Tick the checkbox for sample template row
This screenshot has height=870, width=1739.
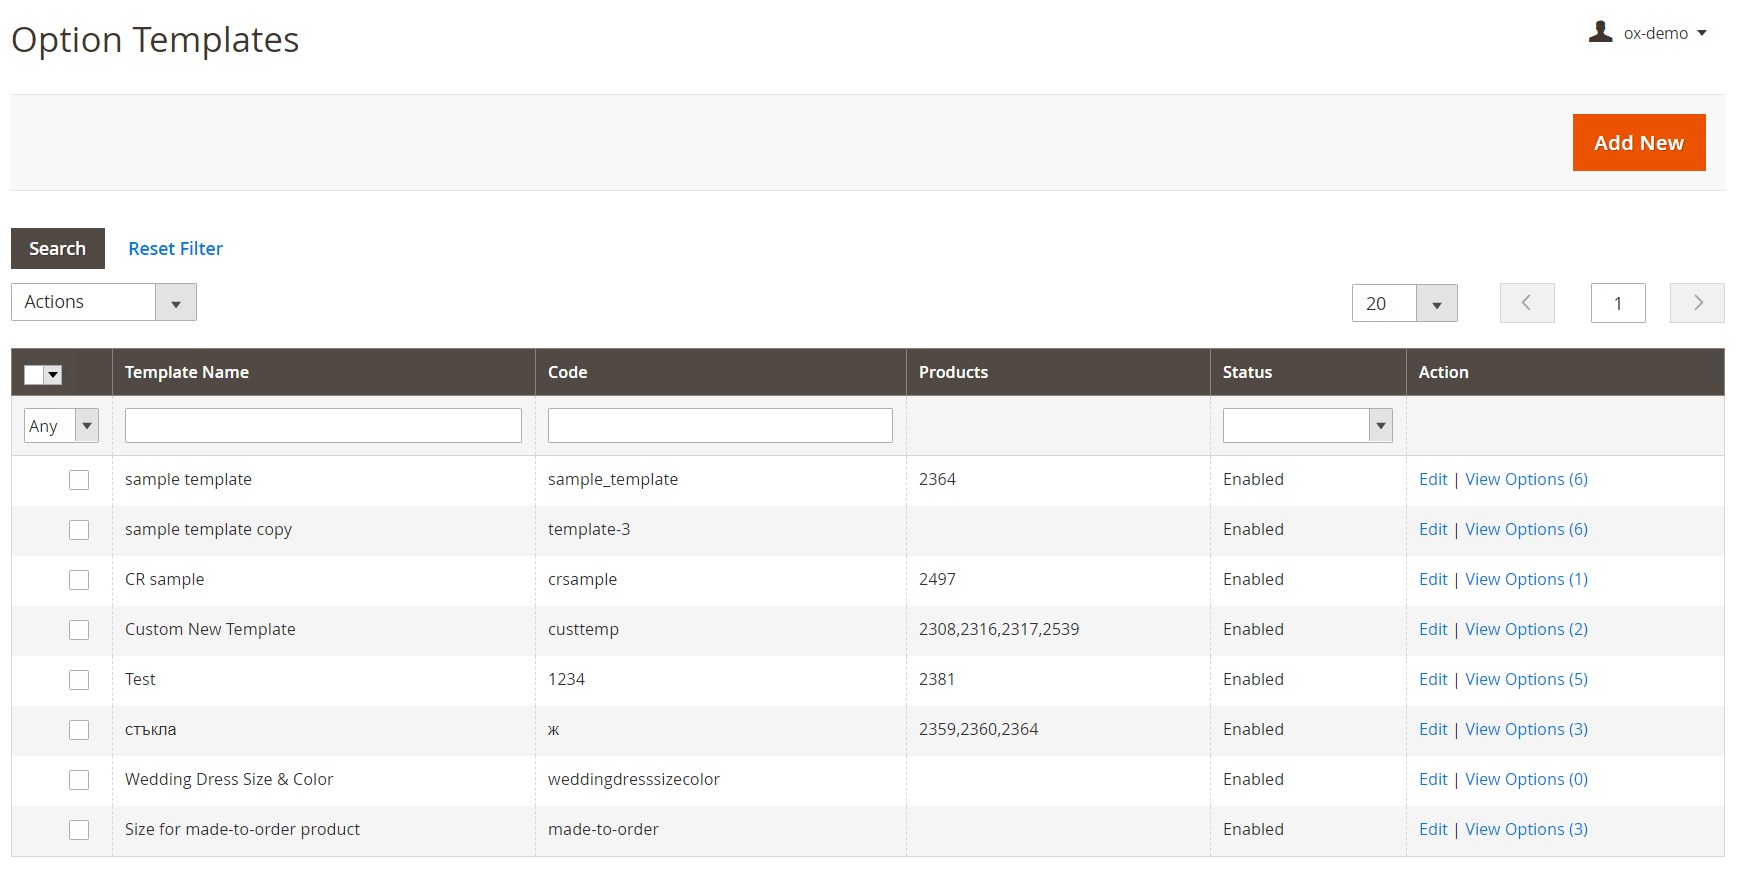click(79, 480)
